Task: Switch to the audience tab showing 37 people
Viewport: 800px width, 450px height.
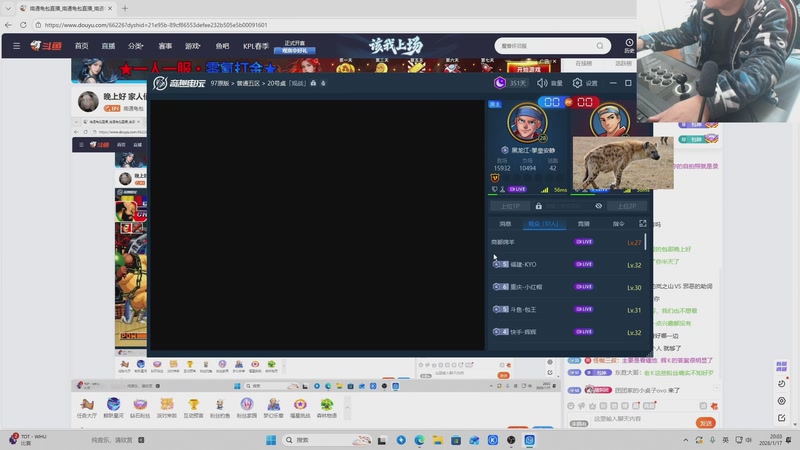Action: 543,223
